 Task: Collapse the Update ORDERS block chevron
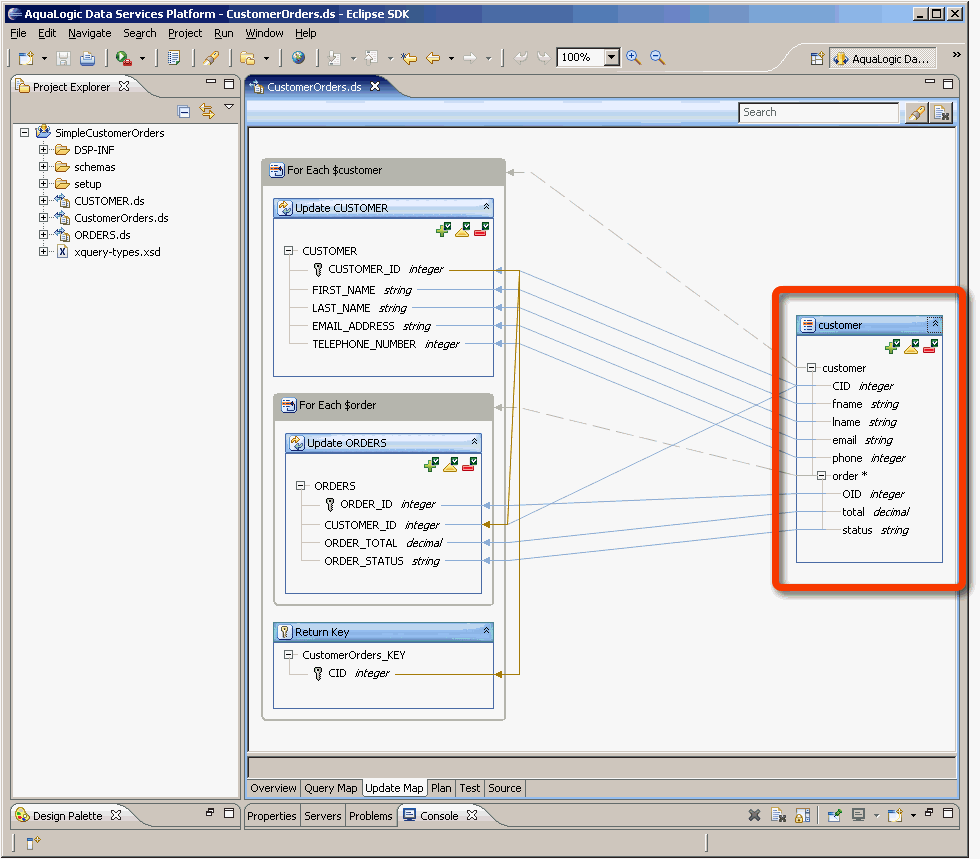pos(474,441)
